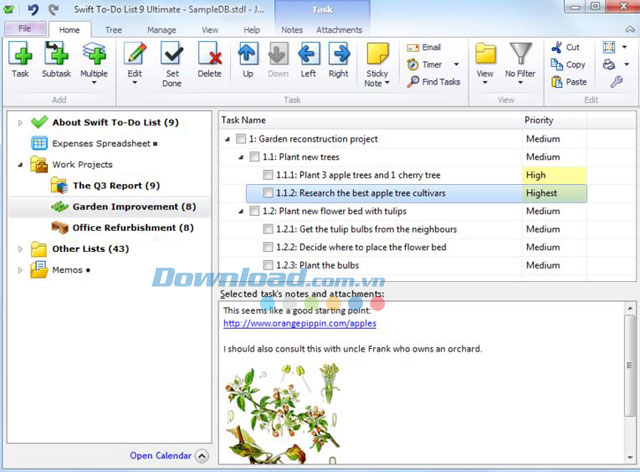Check the Plant new trees checkbox
The width and height of the screenshot is (640, 472).
pos(254,157)
